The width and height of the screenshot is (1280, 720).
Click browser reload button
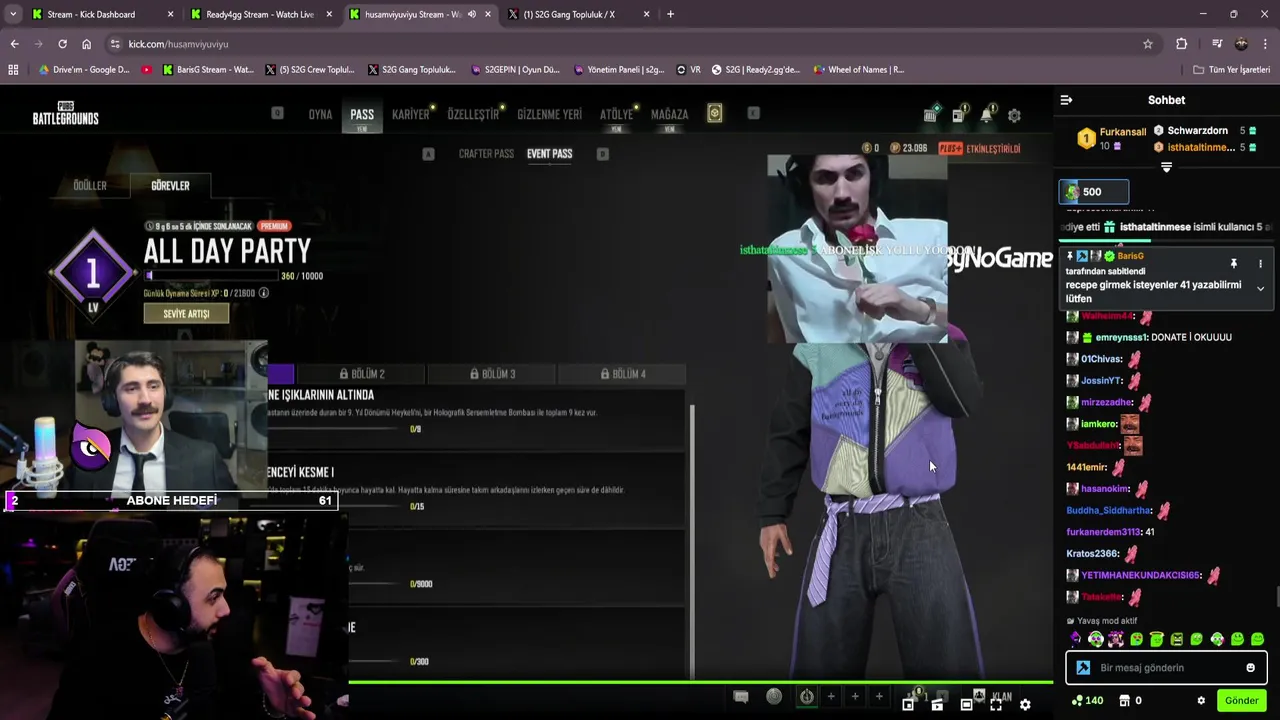coord(62,44)
